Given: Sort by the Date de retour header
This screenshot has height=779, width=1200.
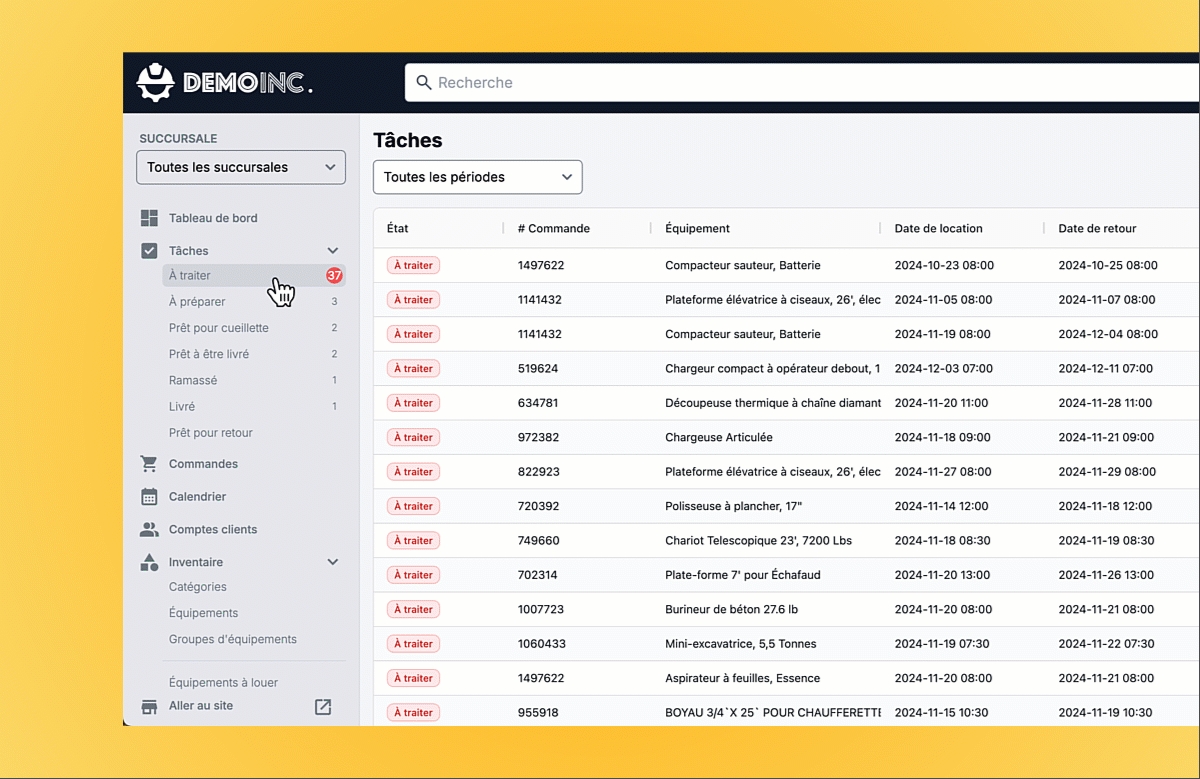Looking at the screenshot, I should [1098, 228].
